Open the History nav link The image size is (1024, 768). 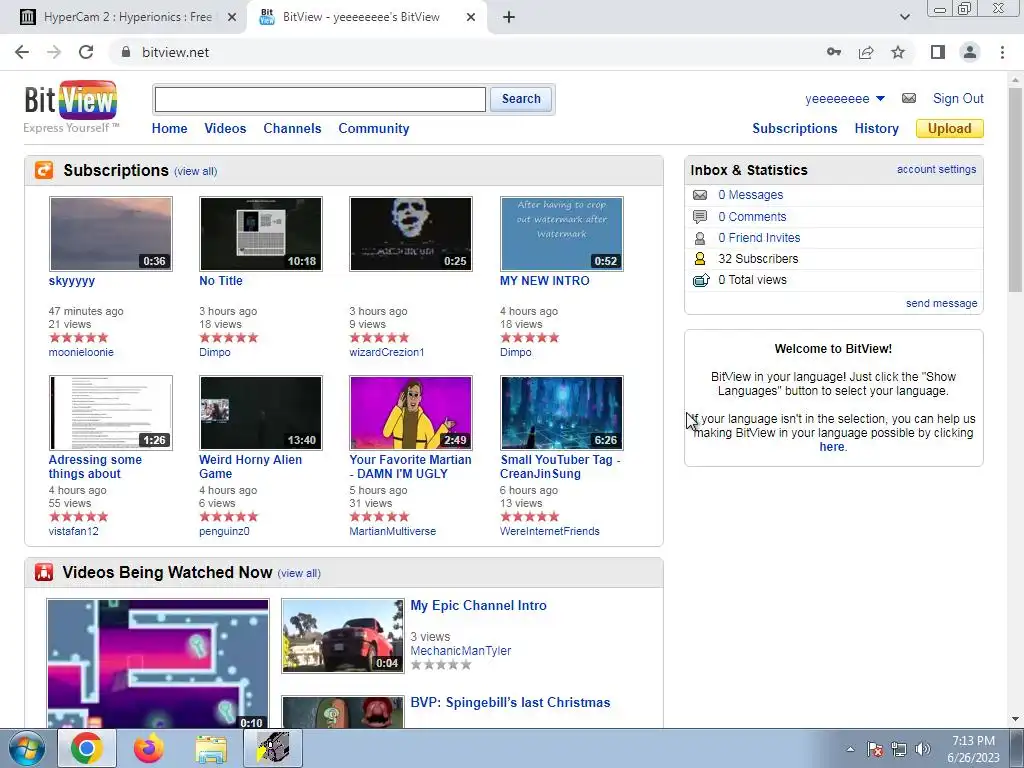(876, 129)
